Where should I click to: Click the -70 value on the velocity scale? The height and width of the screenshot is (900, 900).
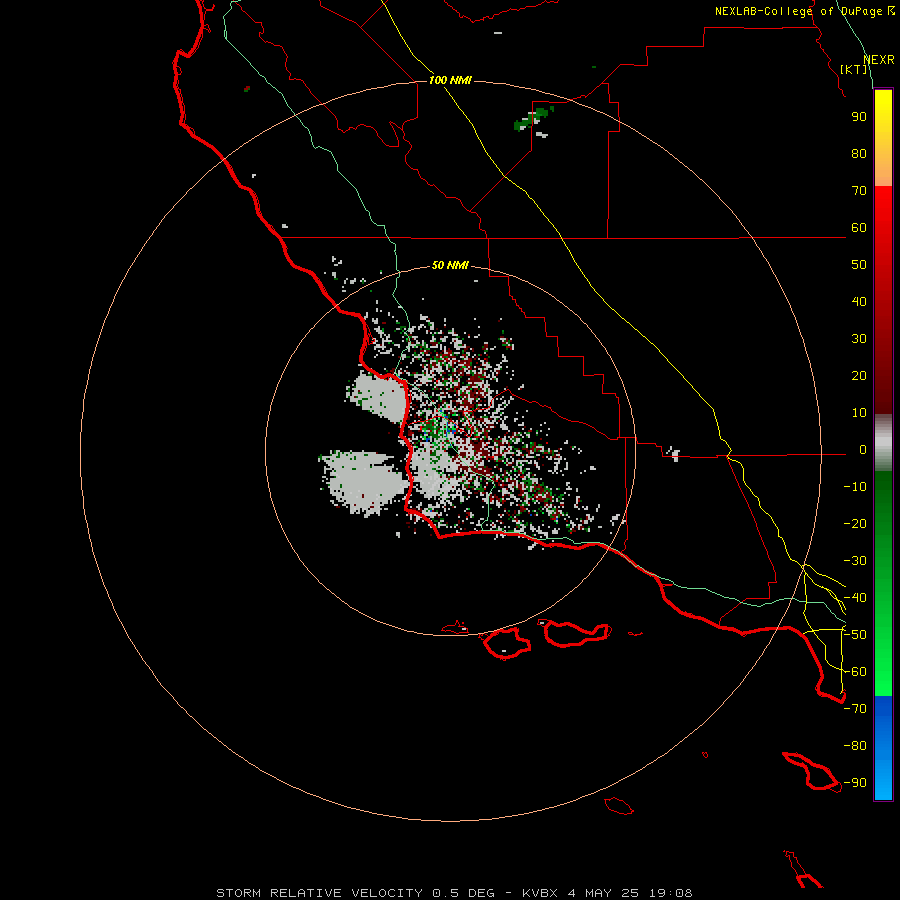tap(855, 709)
